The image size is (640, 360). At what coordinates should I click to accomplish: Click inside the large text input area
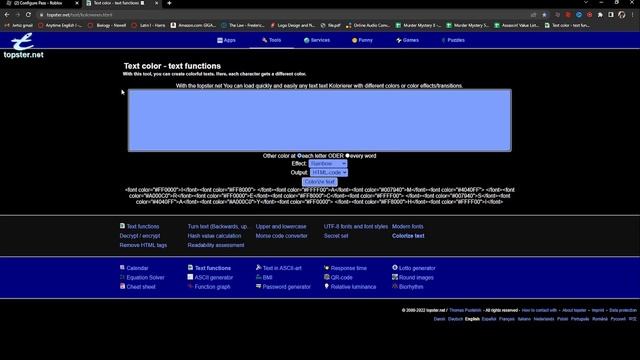pos(320,120)
